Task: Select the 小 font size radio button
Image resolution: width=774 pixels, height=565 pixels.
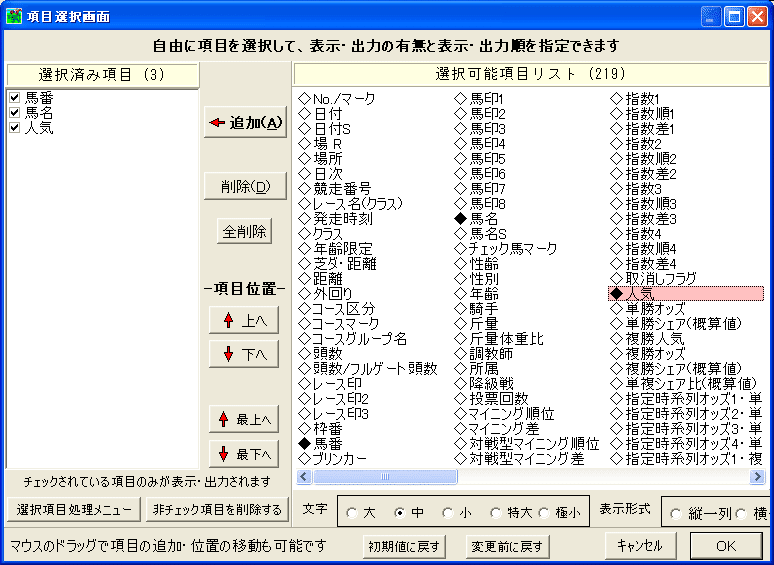Action: [x=448, y=513]
